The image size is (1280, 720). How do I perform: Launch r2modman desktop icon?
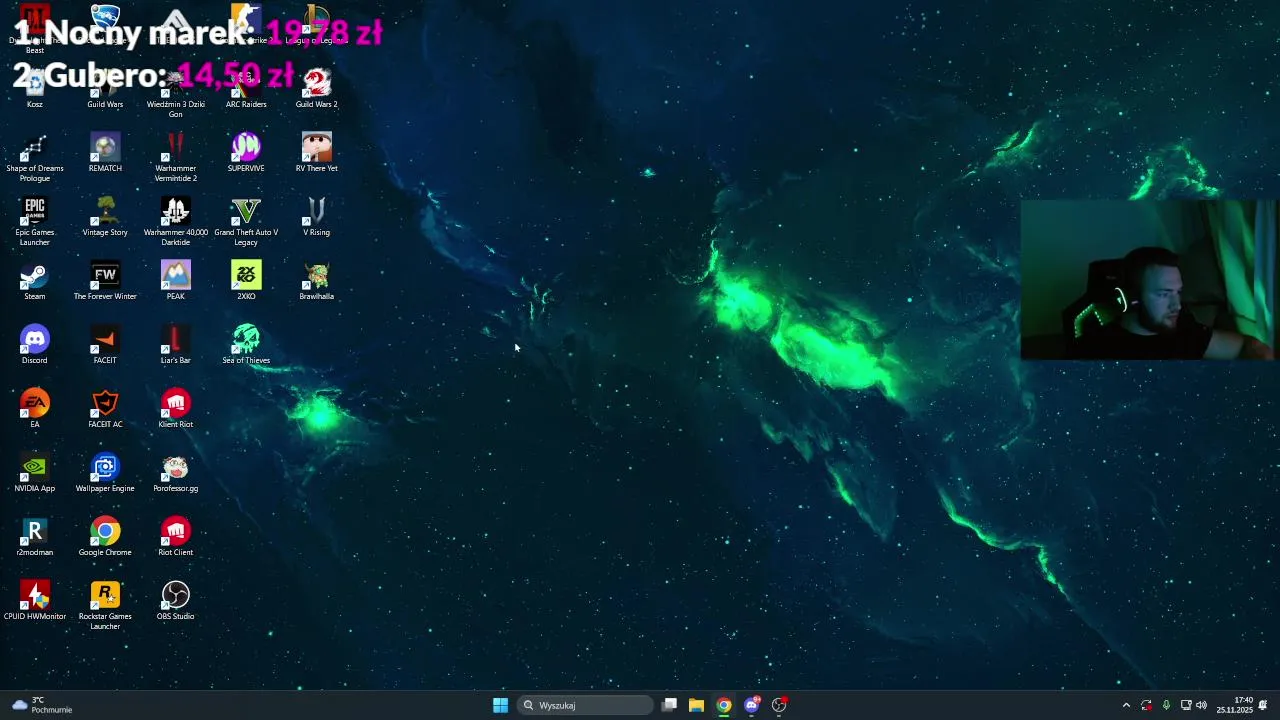point(35,536)
